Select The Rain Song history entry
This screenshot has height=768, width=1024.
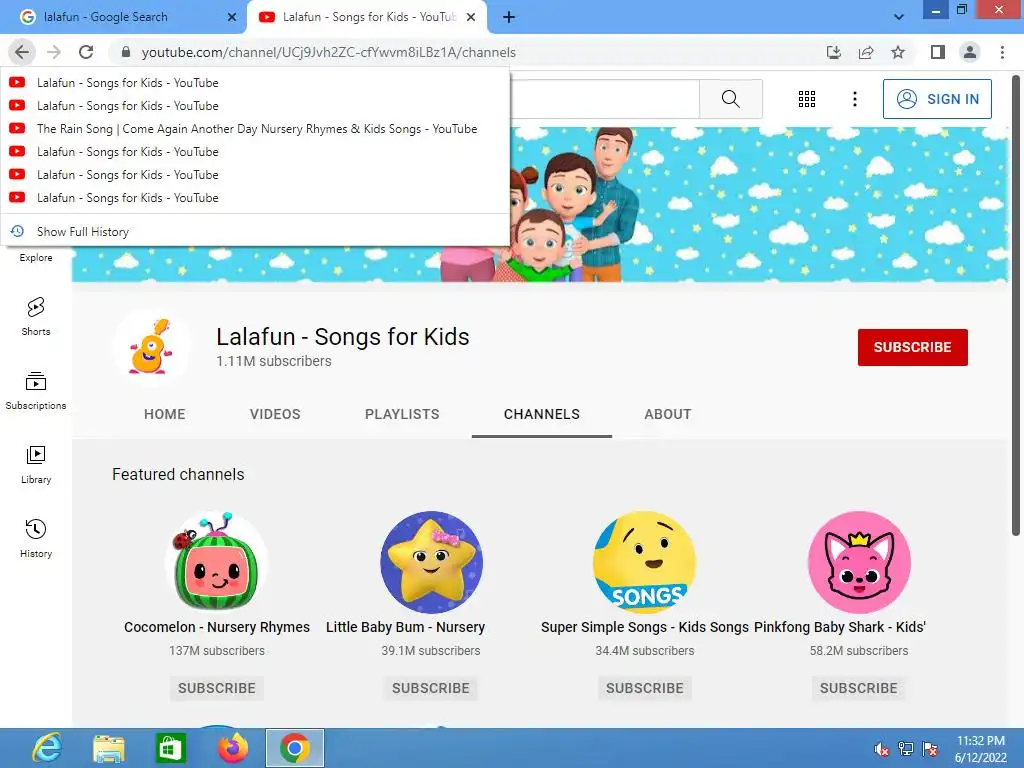[x=255, y=129]
